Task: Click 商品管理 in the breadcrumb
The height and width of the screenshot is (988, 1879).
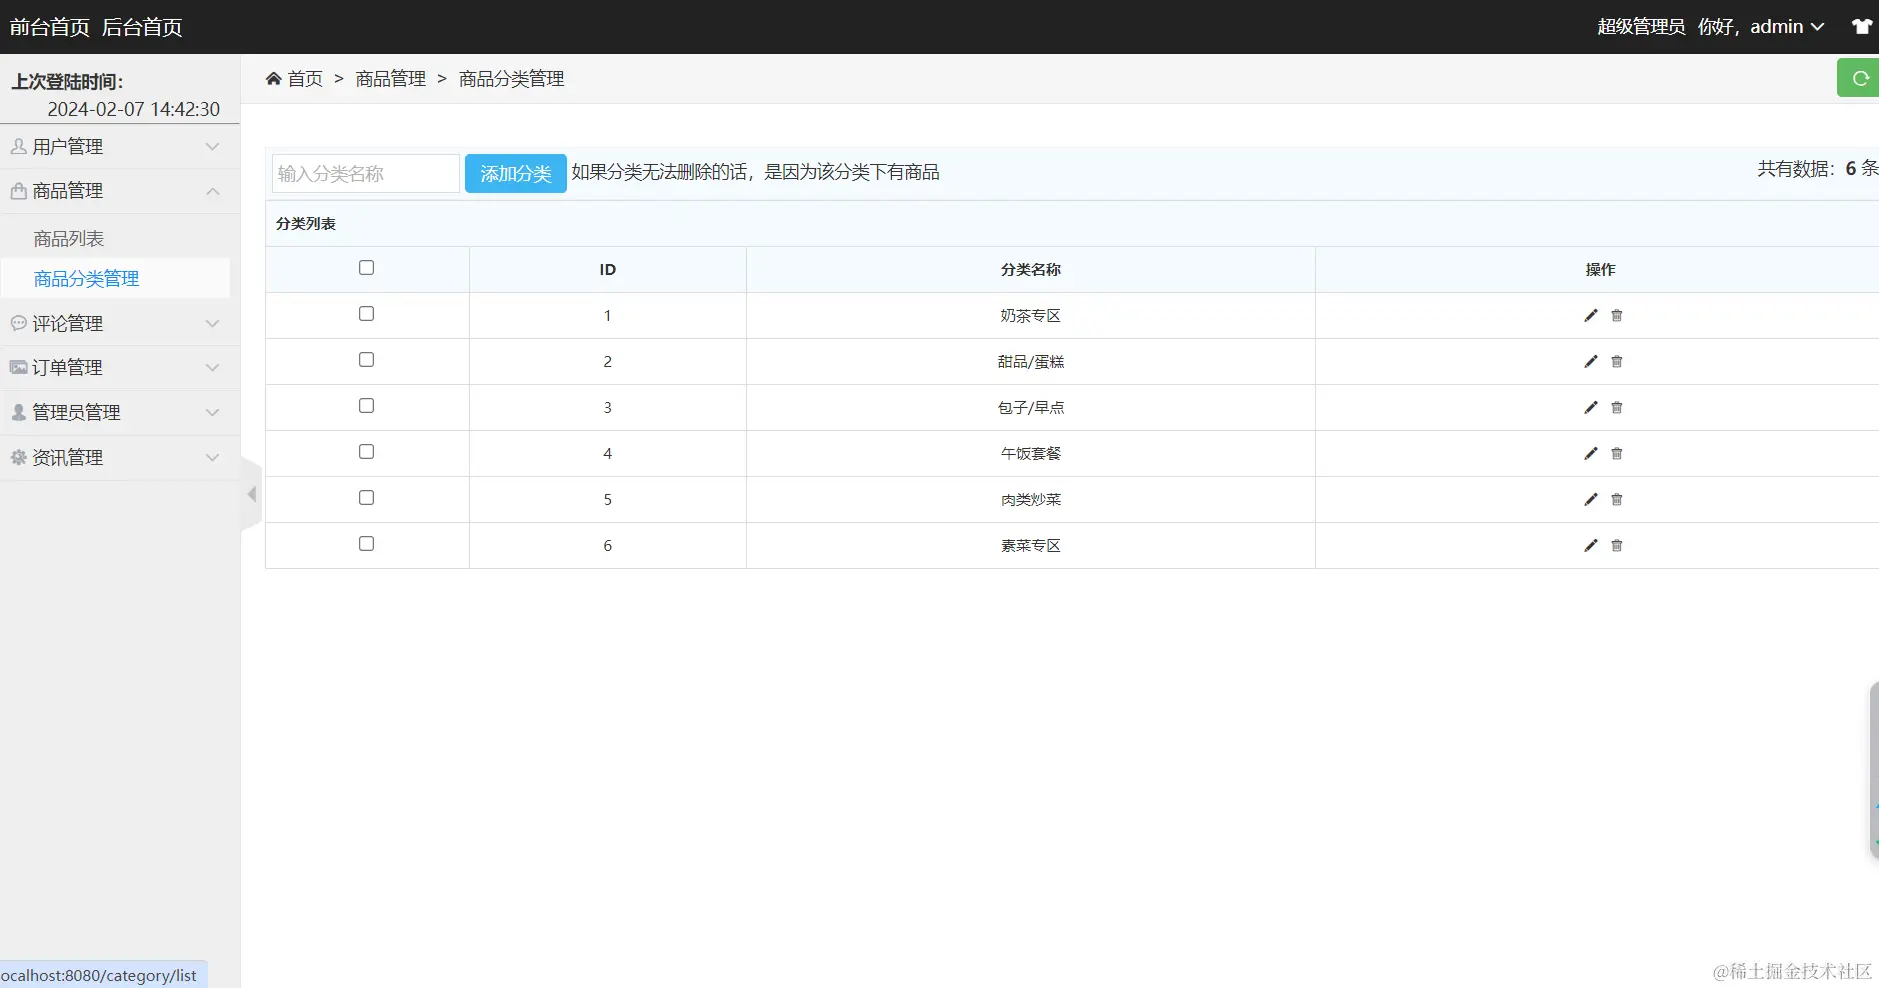Action: click(391, 79)
